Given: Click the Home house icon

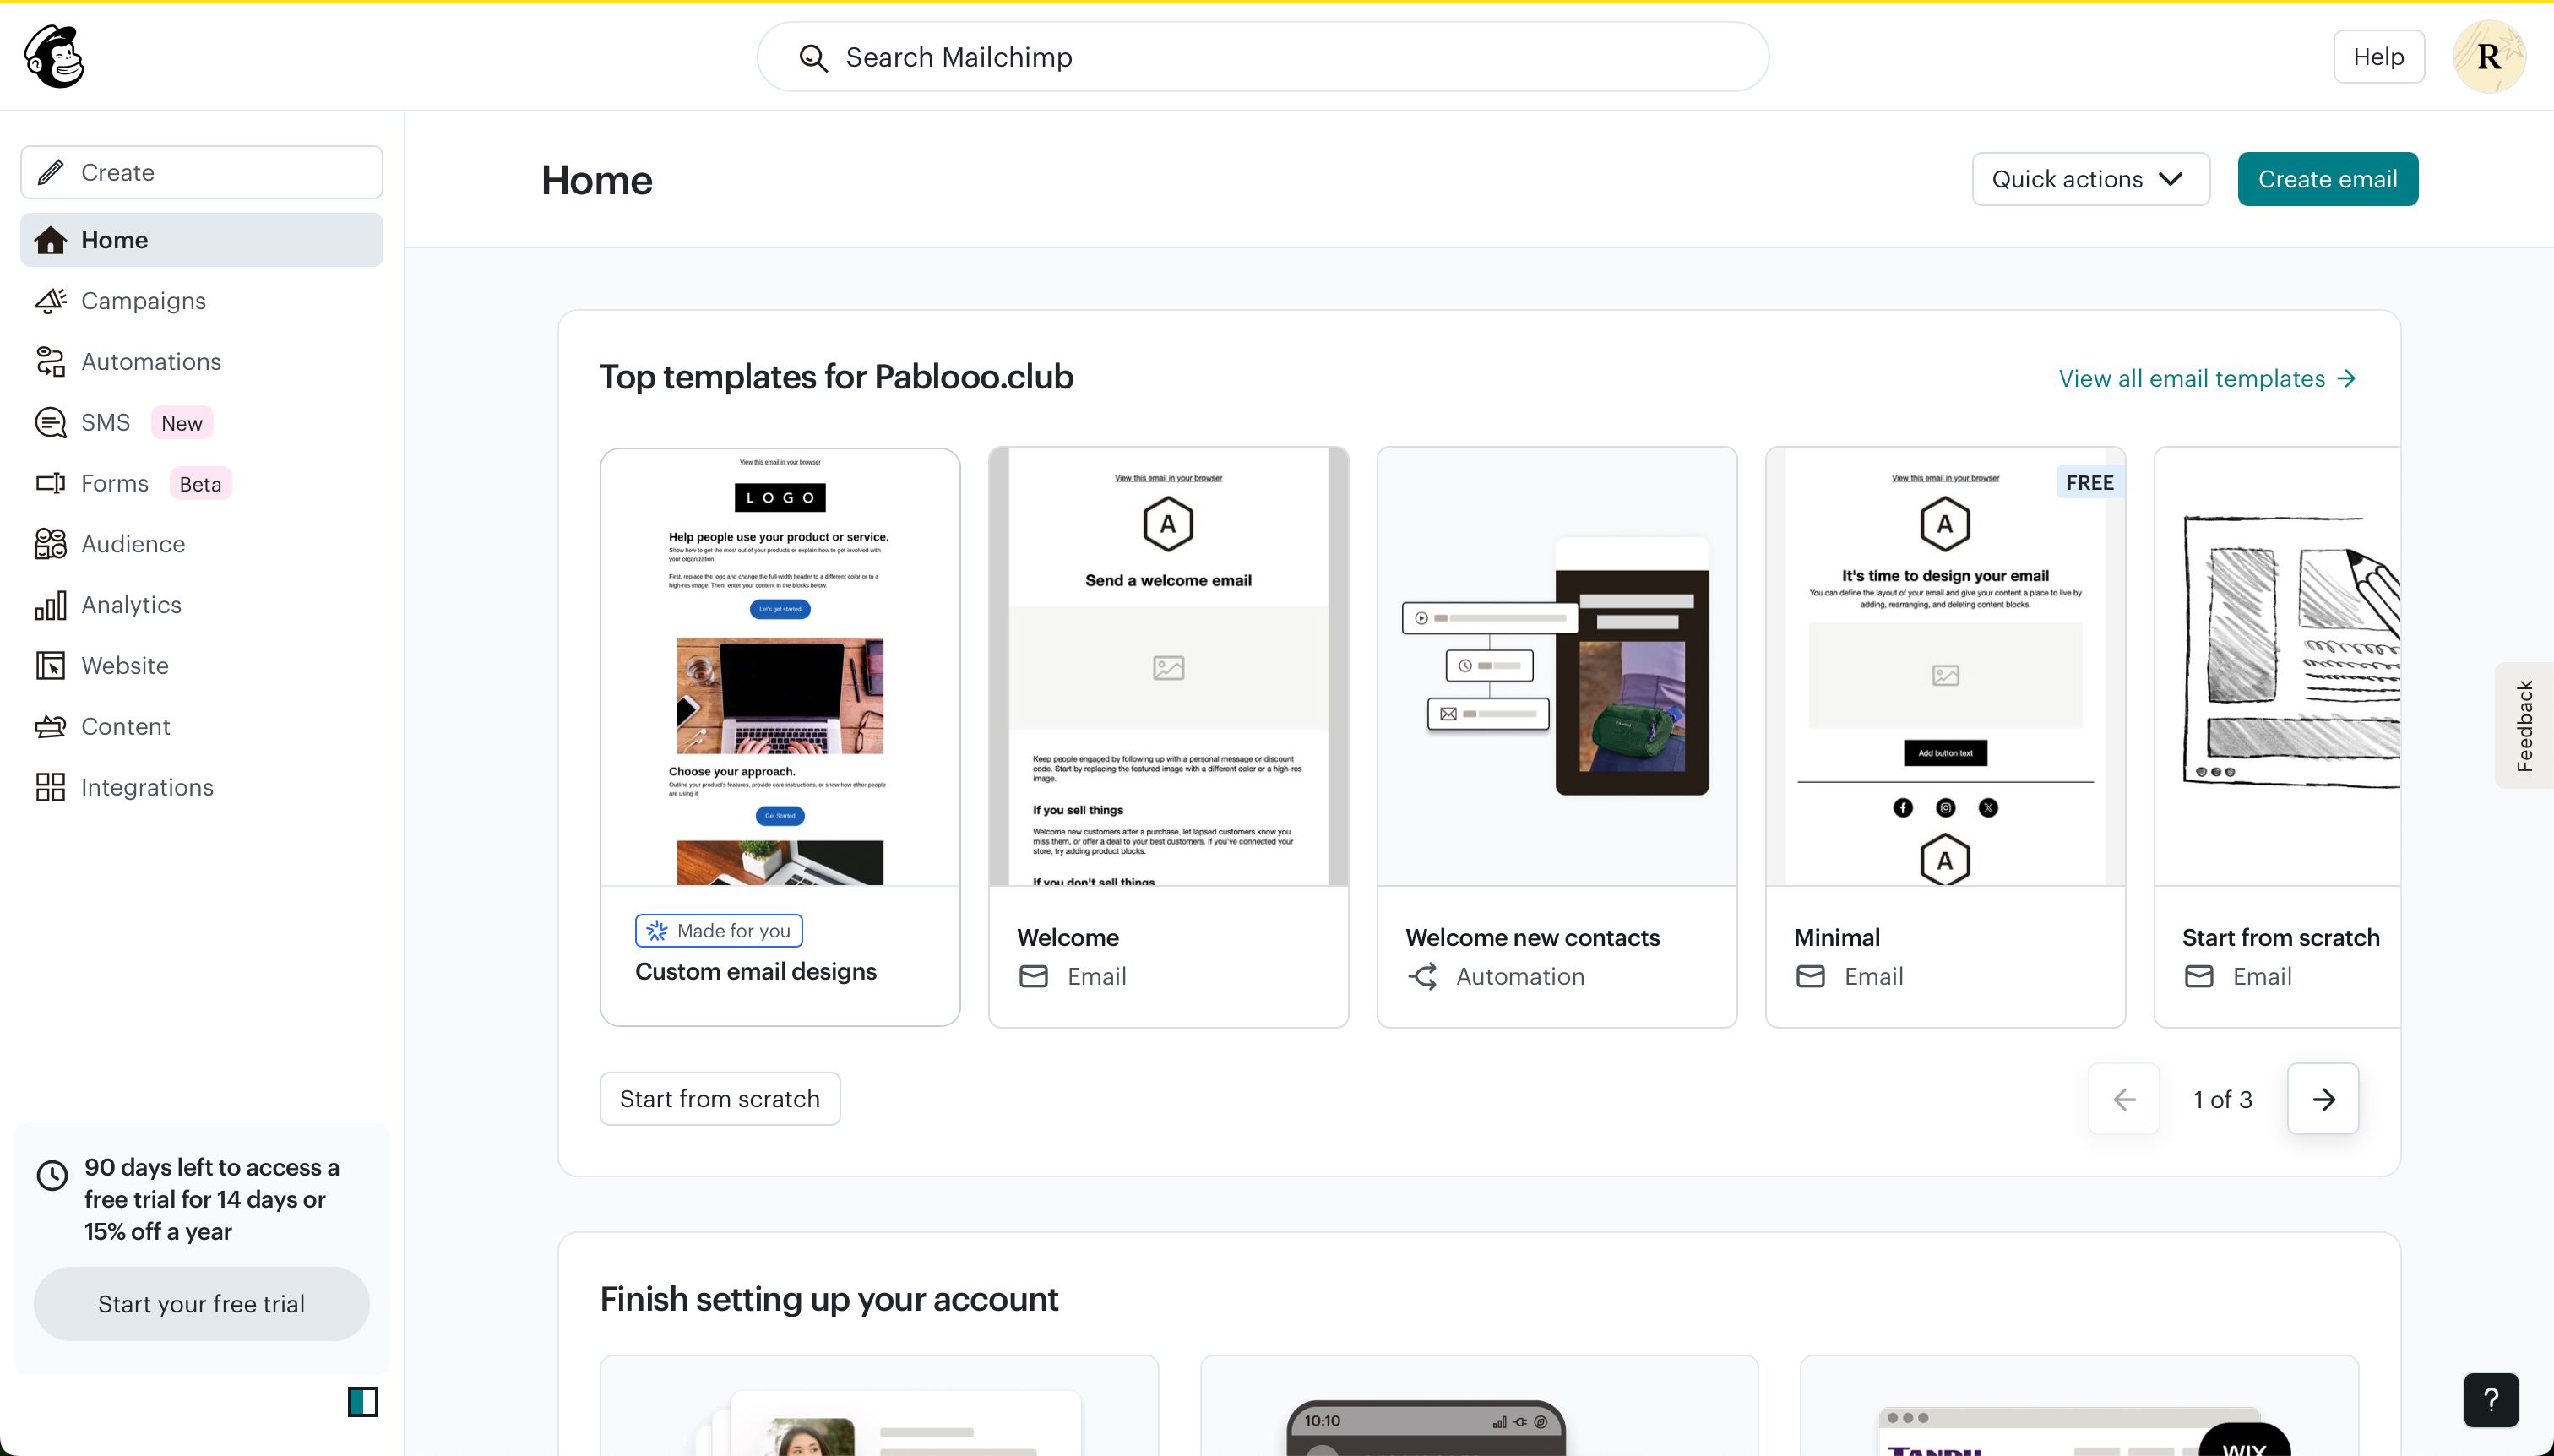Looking at the screenshot, I should pyautogui.click(x=50, y=240).
